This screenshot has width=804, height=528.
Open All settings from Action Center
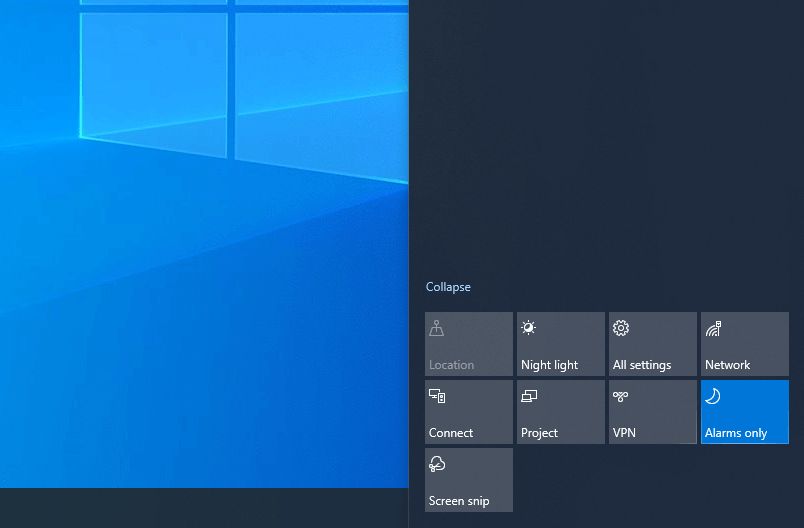pyautogui.click(x=653, y=344)
